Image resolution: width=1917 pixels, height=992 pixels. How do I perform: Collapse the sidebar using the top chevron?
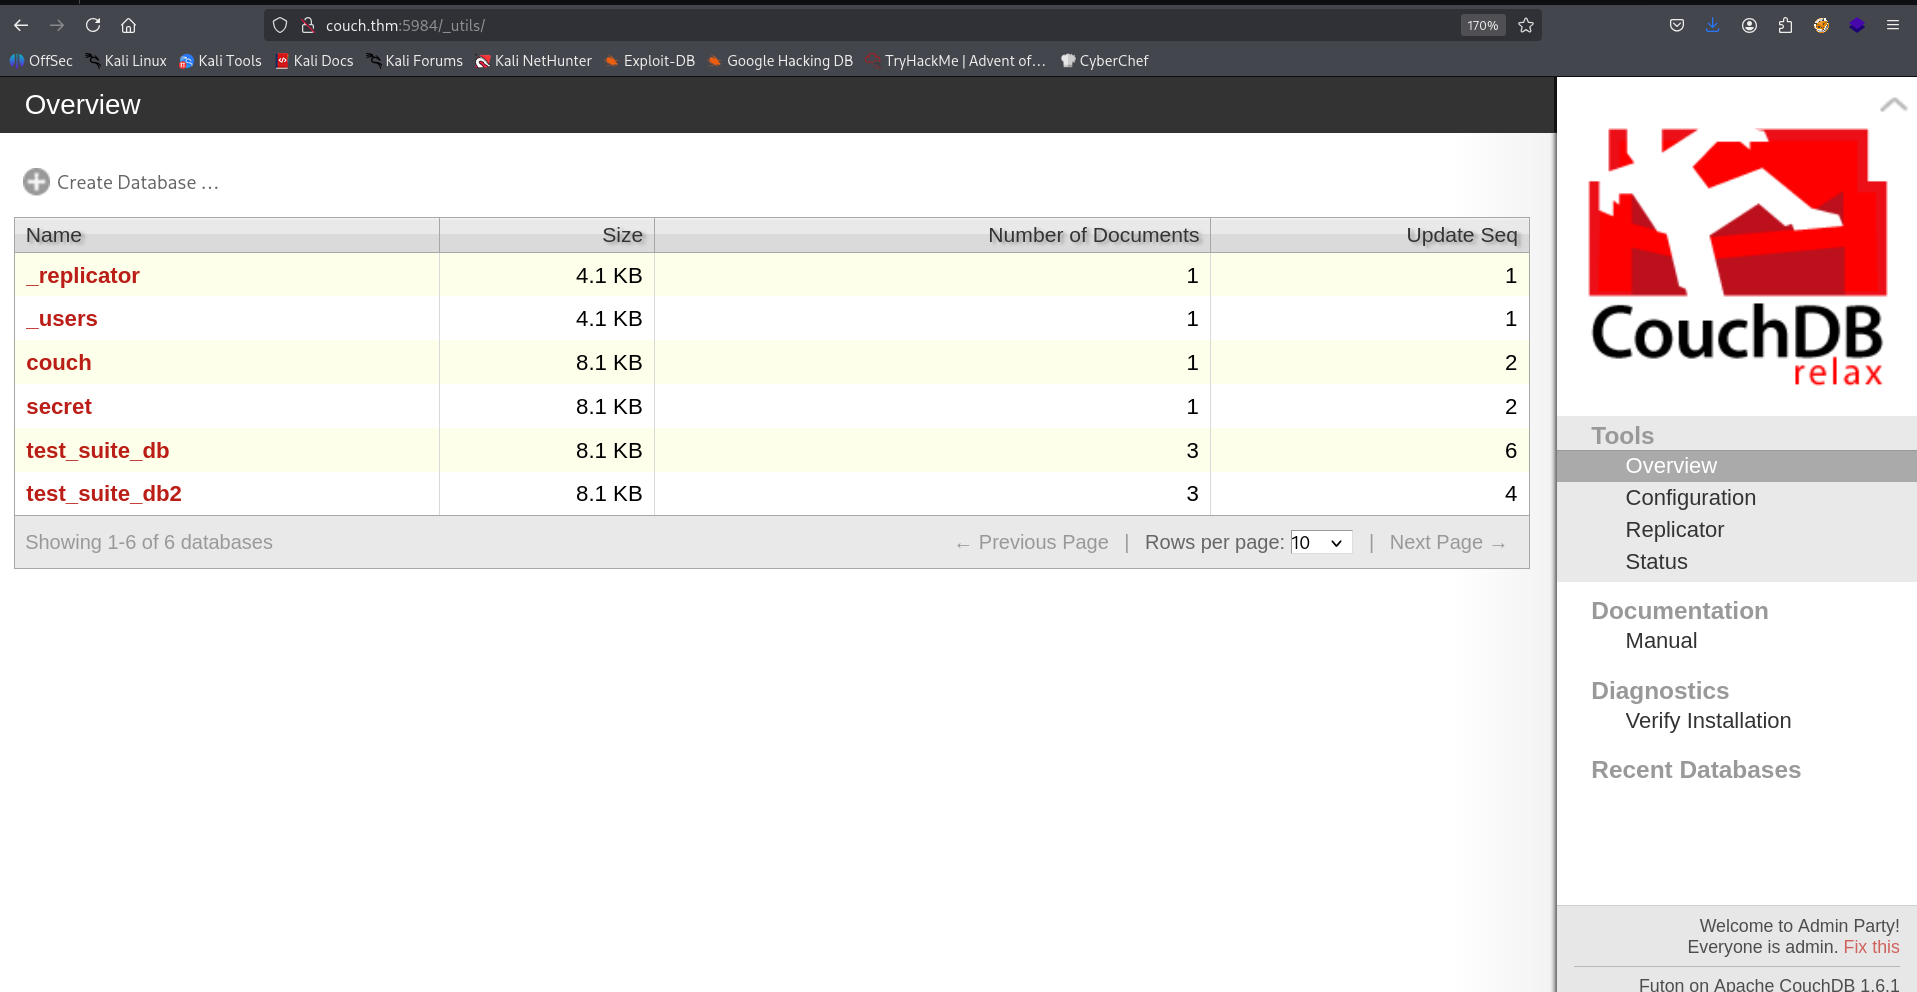click(1892, 104)
